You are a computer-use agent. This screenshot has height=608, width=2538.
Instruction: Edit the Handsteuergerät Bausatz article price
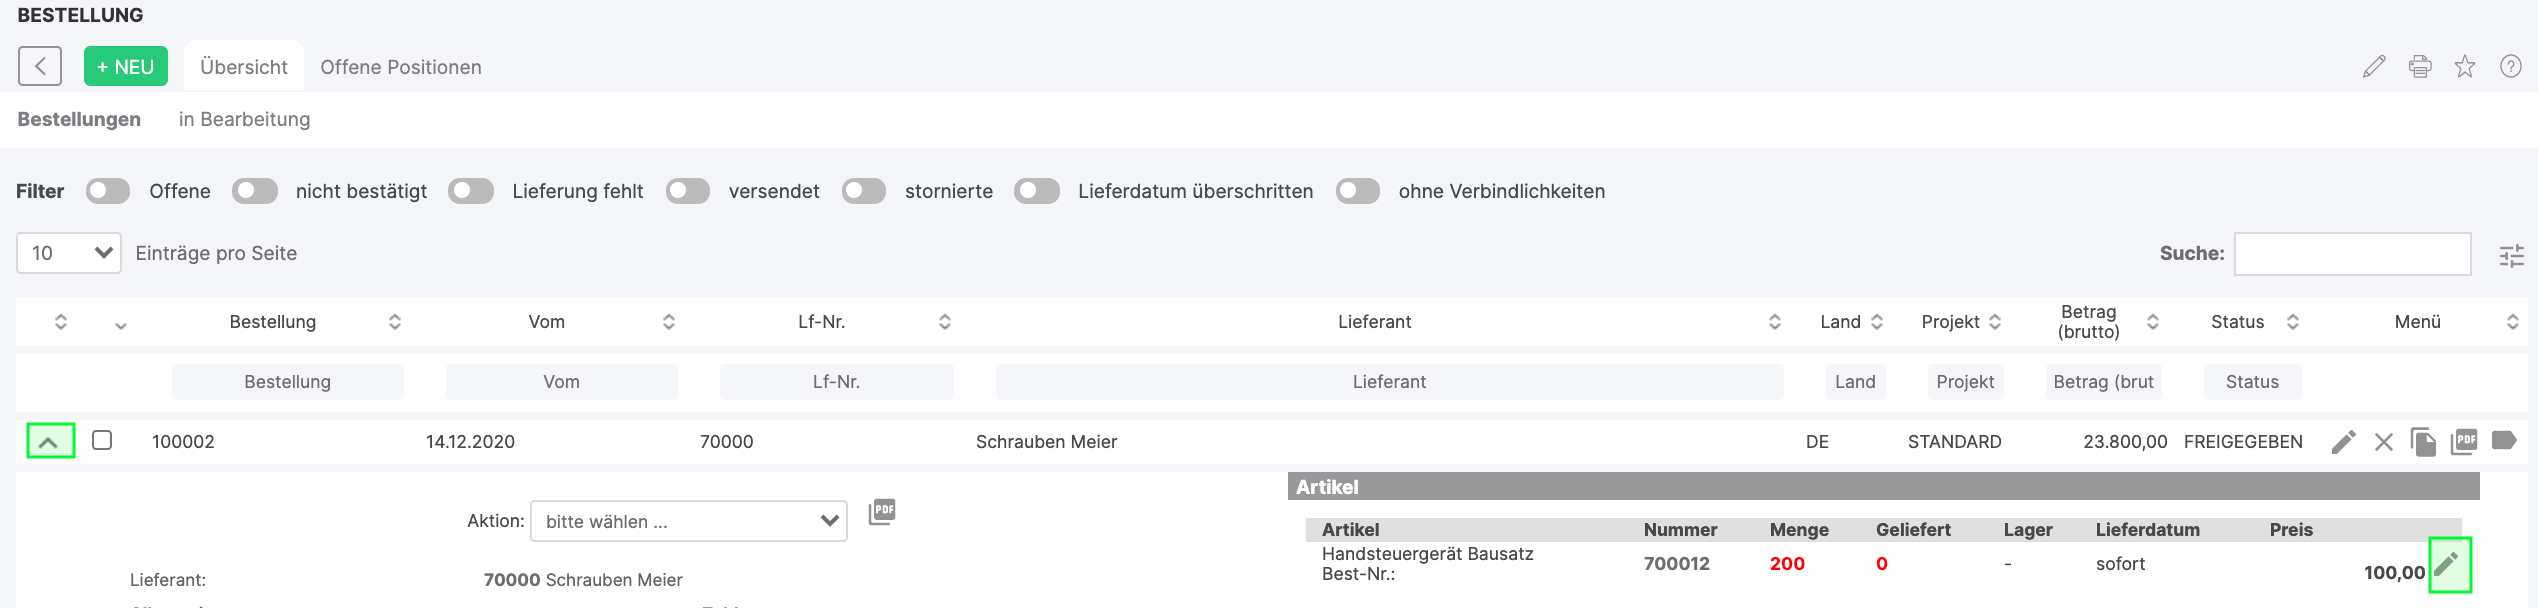2448,564
